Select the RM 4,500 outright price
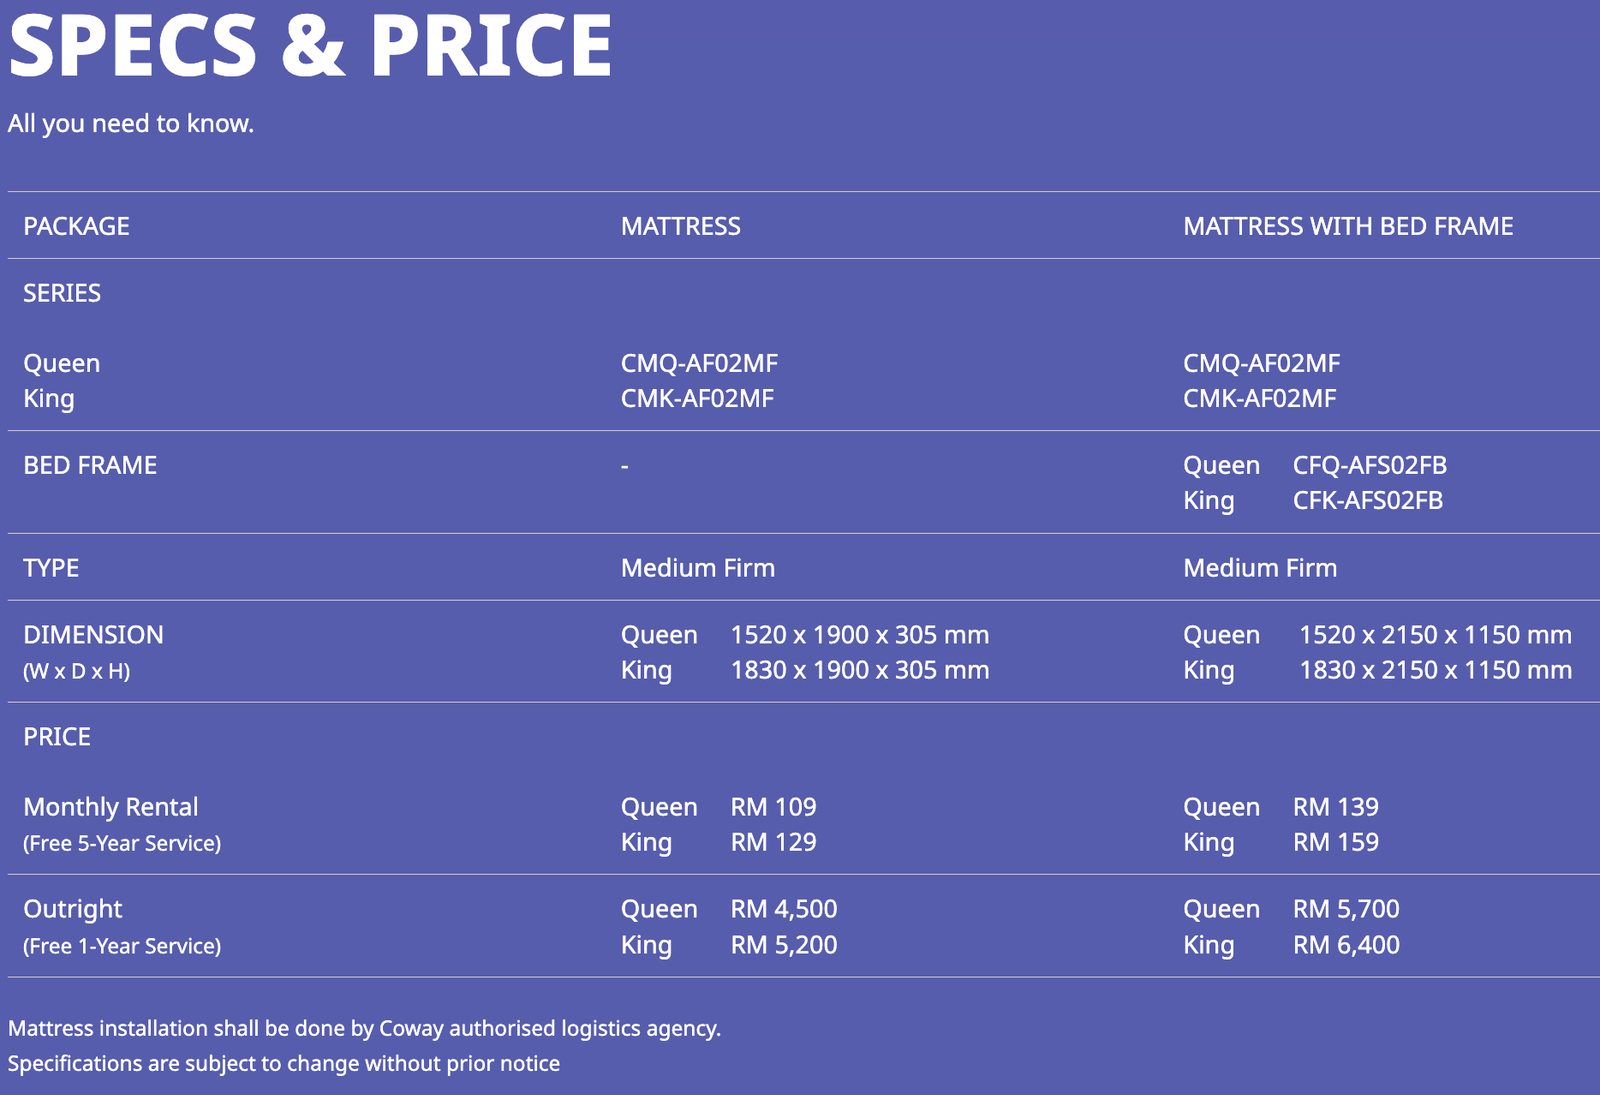1600x1095 pixels. (783, 909)
